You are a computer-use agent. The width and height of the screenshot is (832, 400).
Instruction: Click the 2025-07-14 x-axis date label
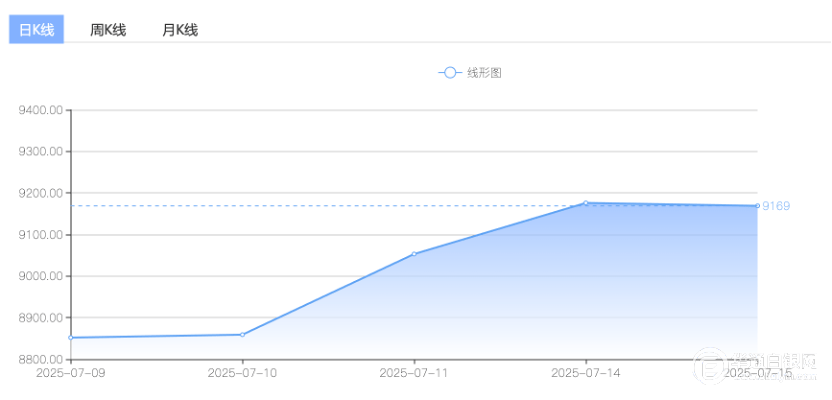click(x=585, y=373)
